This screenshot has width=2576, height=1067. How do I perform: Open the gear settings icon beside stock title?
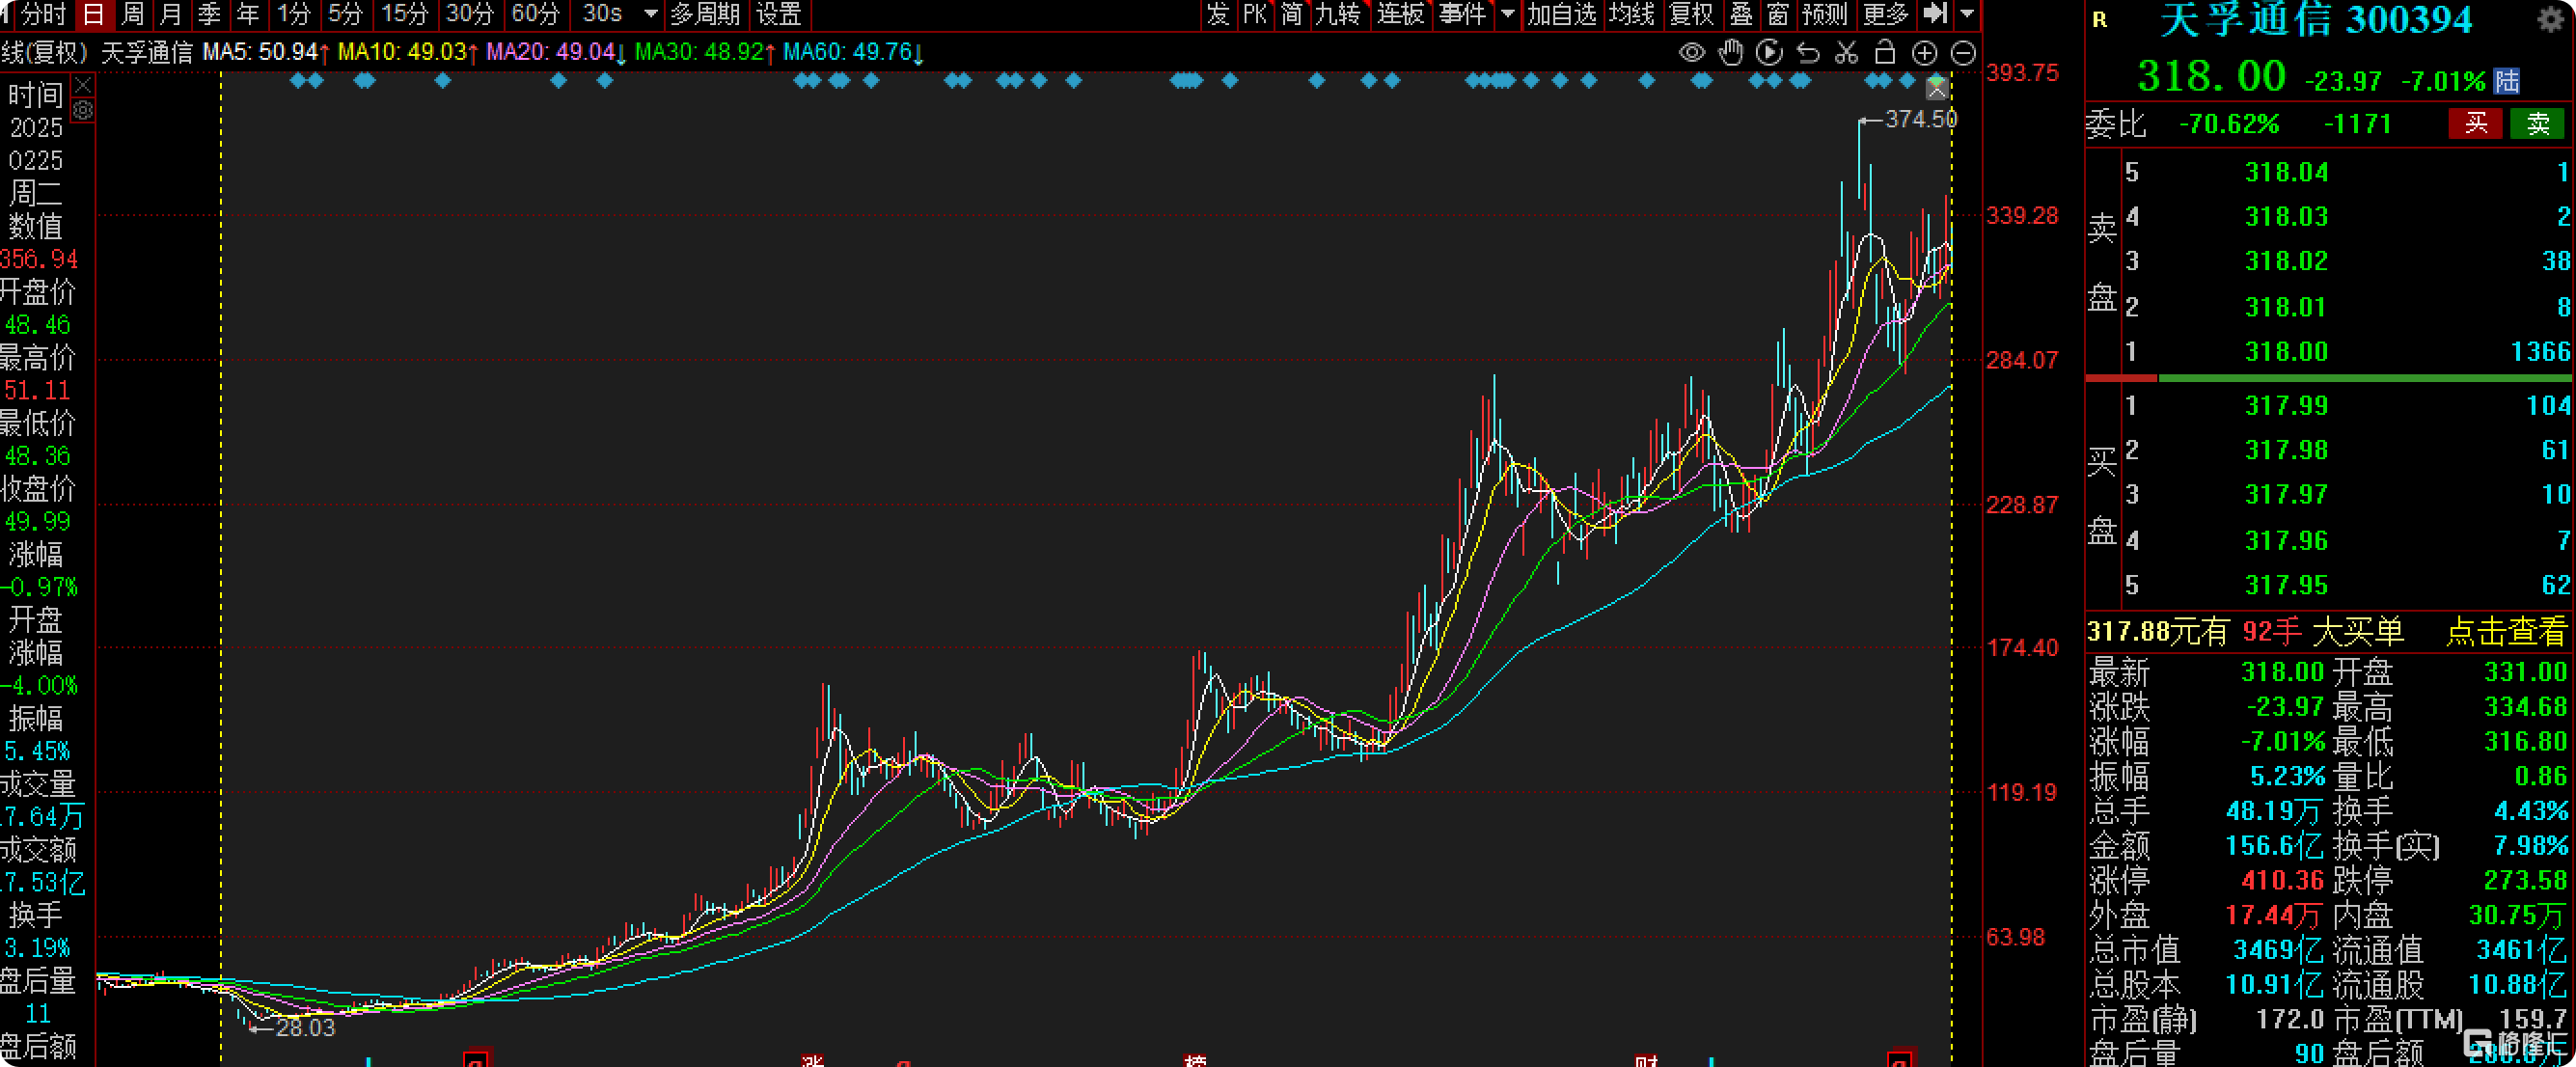[x=2551, y=19]
